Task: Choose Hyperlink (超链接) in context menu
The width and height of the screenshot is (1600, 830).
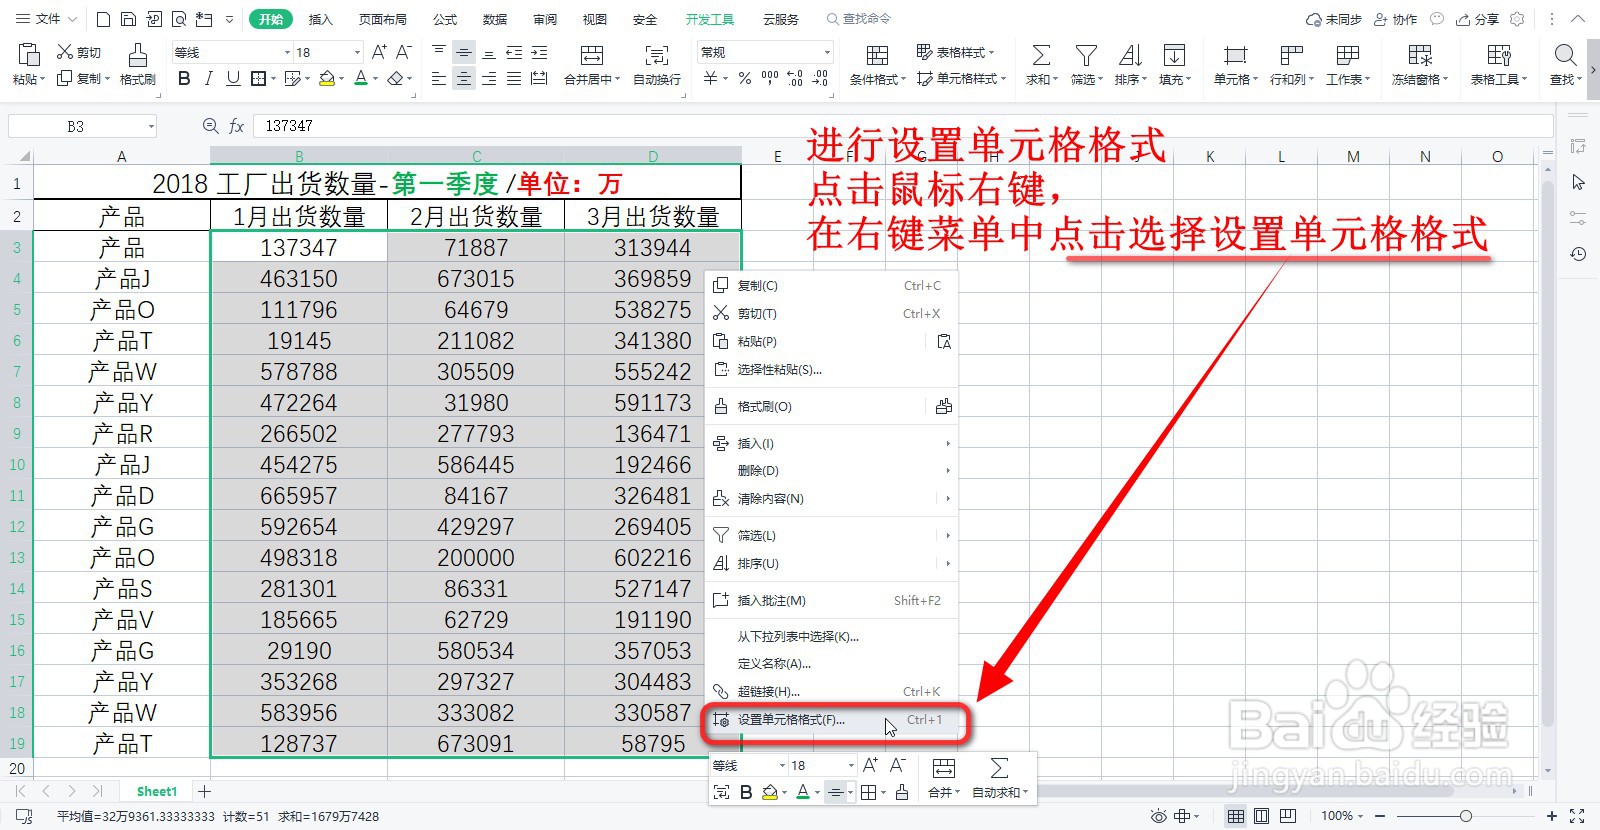Action: pyautogui.click(x=831, y=691)
